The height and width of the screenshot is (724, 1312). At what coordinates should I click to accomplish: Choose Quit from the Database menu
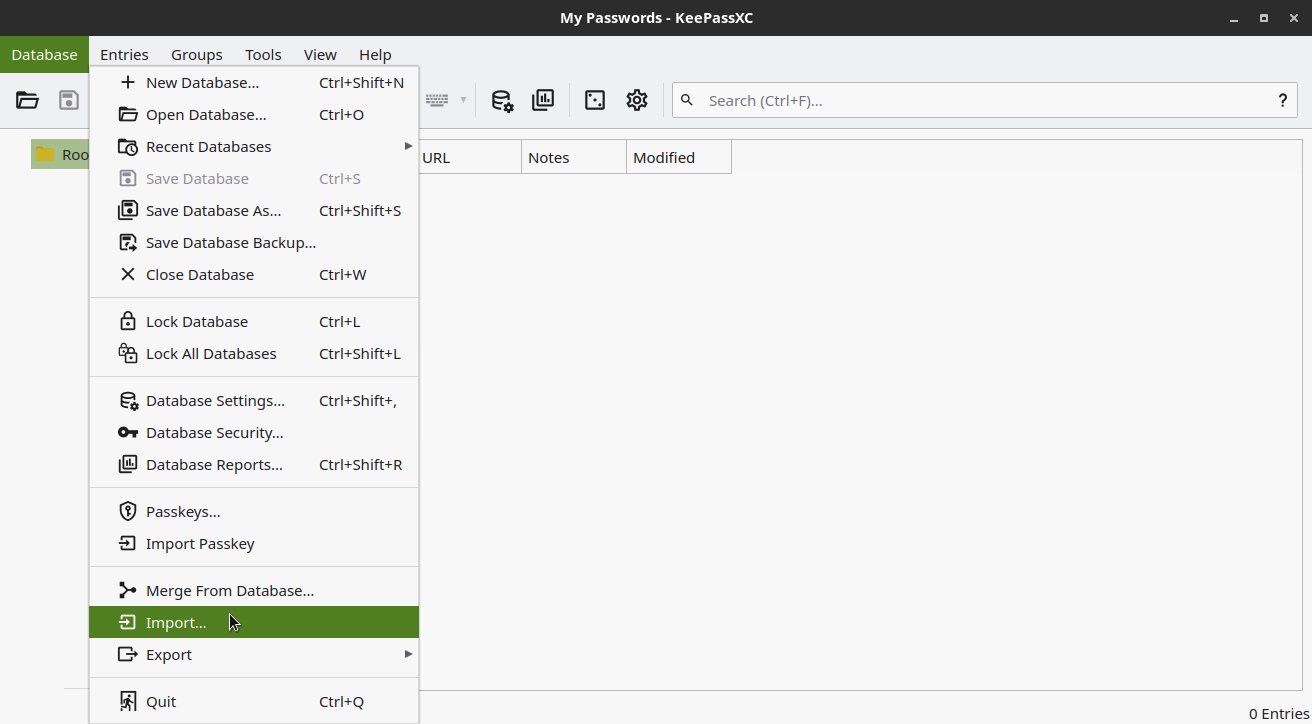click(x=254, y=702)
